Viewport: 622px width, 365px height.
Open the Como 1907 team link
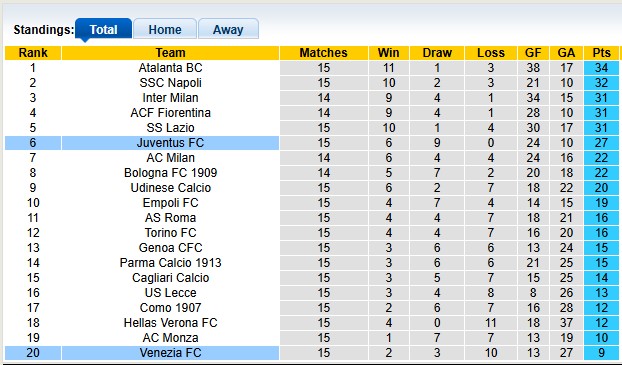click(x=171, y=308)
